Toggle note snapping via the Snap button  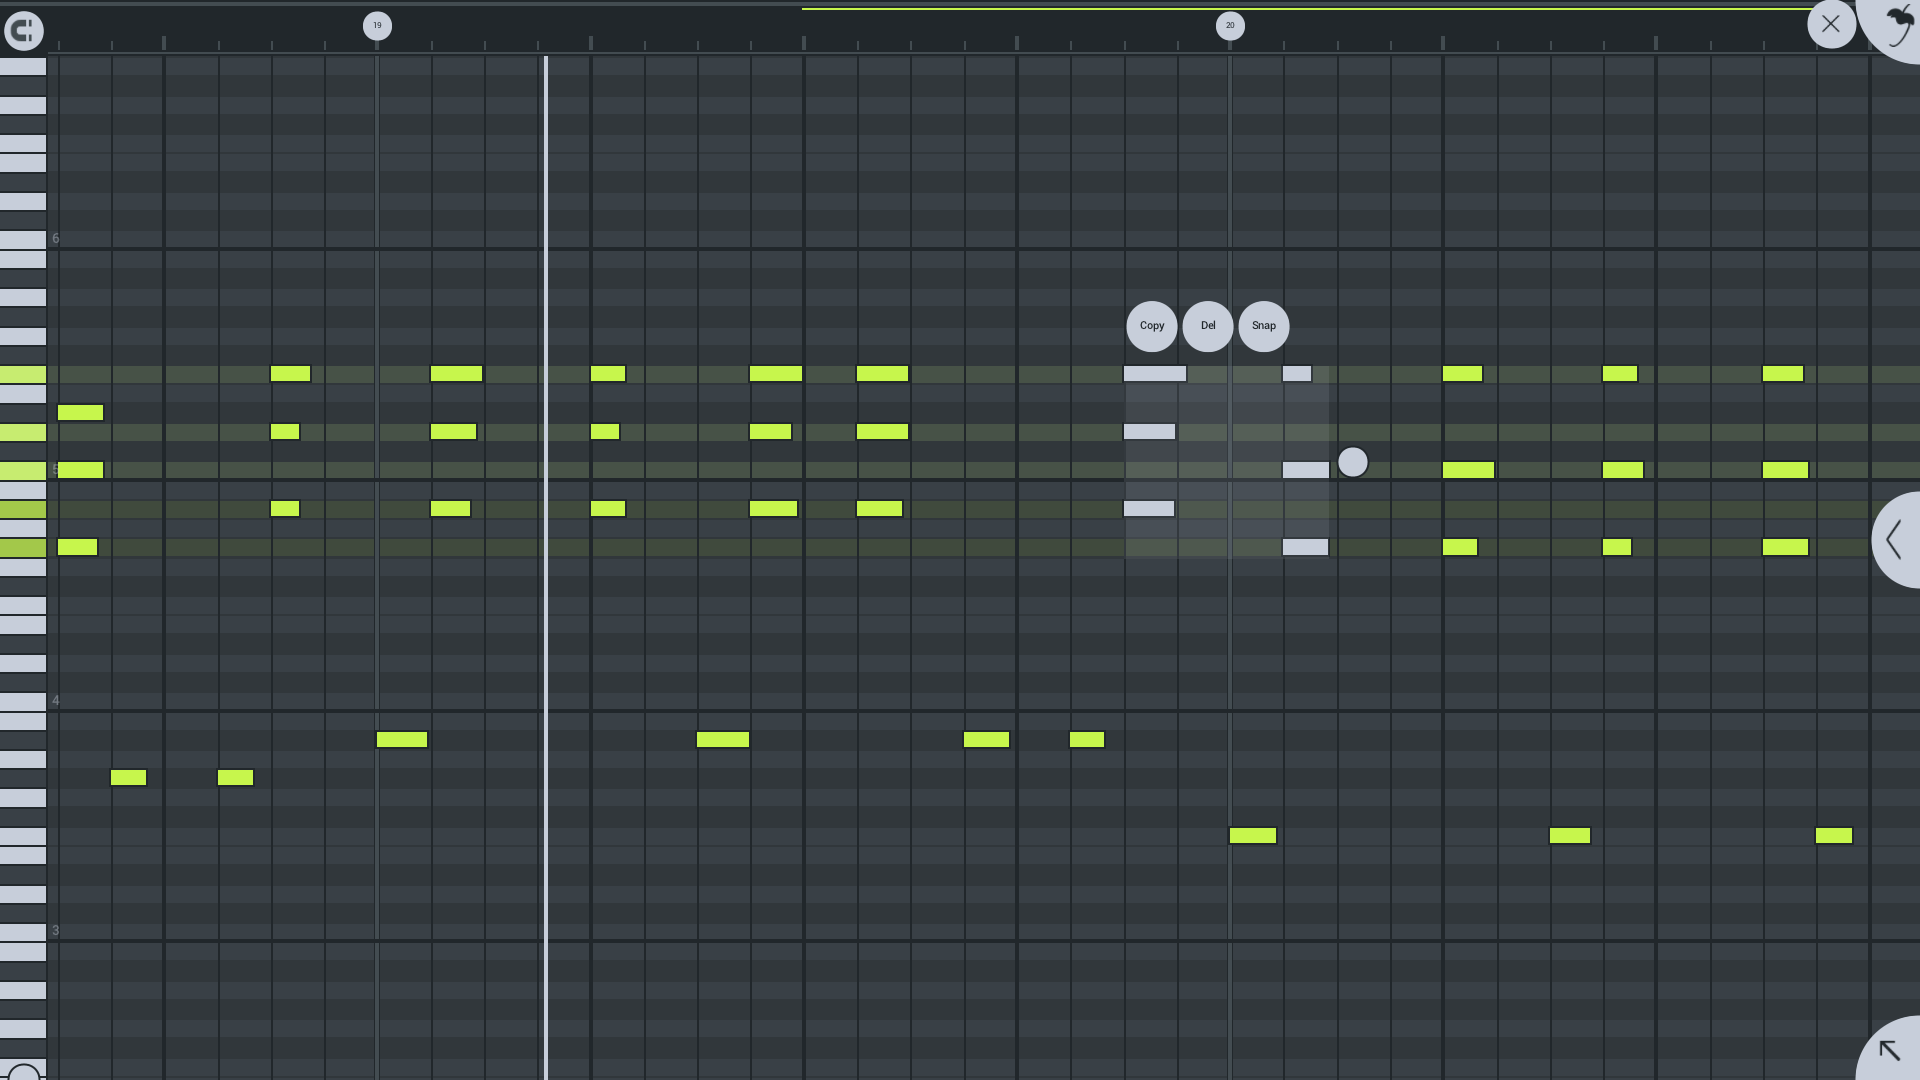(x=1263, y=326)
